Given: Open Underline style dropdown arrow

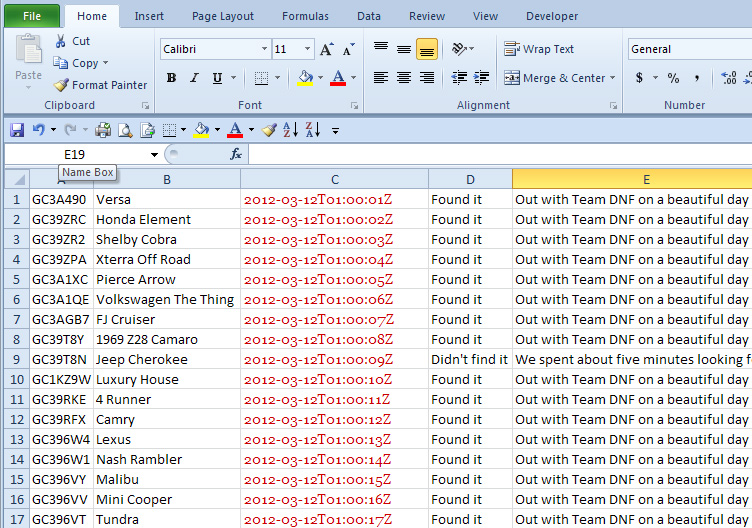Looking at the screenshot, I should click(234, 78).
